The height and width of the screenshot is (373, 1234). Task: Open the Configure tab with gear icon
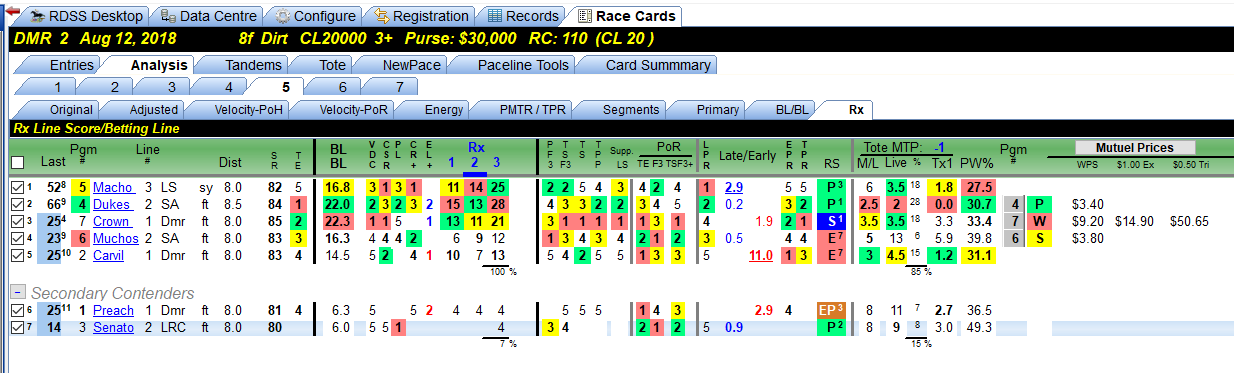[316, 16]
